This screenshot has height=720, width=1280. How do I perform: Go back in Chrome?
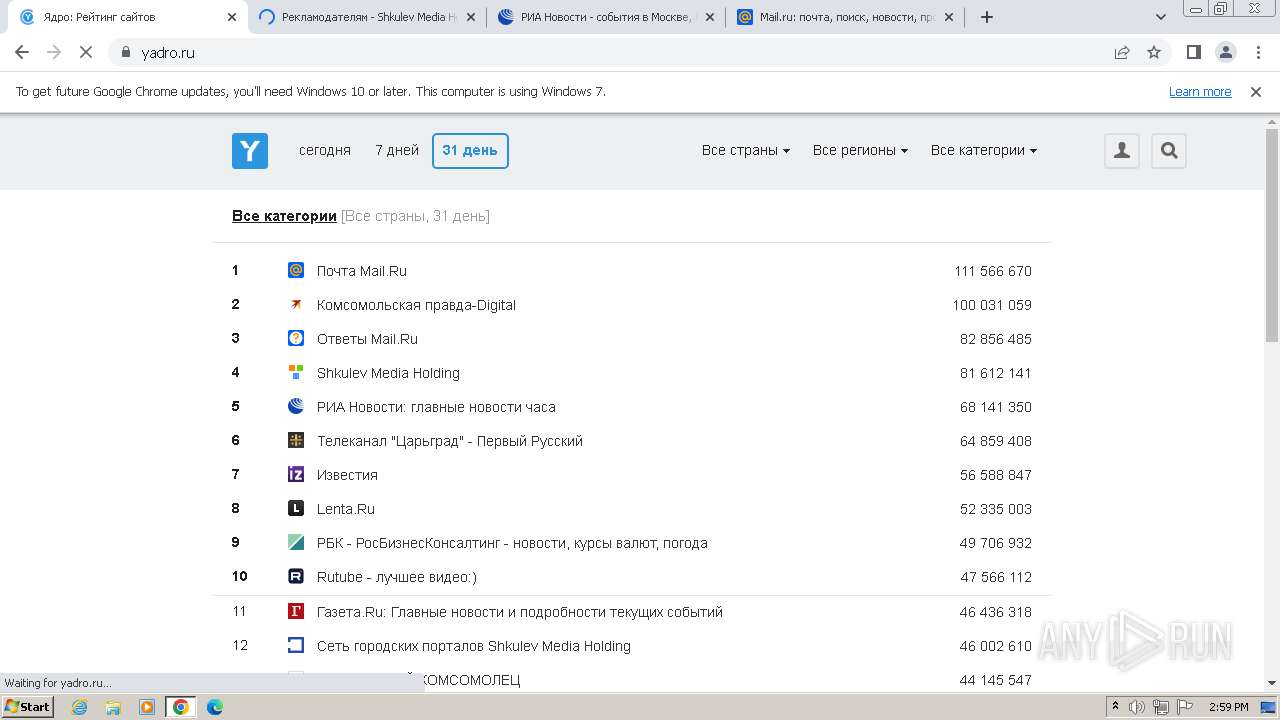pos(22,52)
